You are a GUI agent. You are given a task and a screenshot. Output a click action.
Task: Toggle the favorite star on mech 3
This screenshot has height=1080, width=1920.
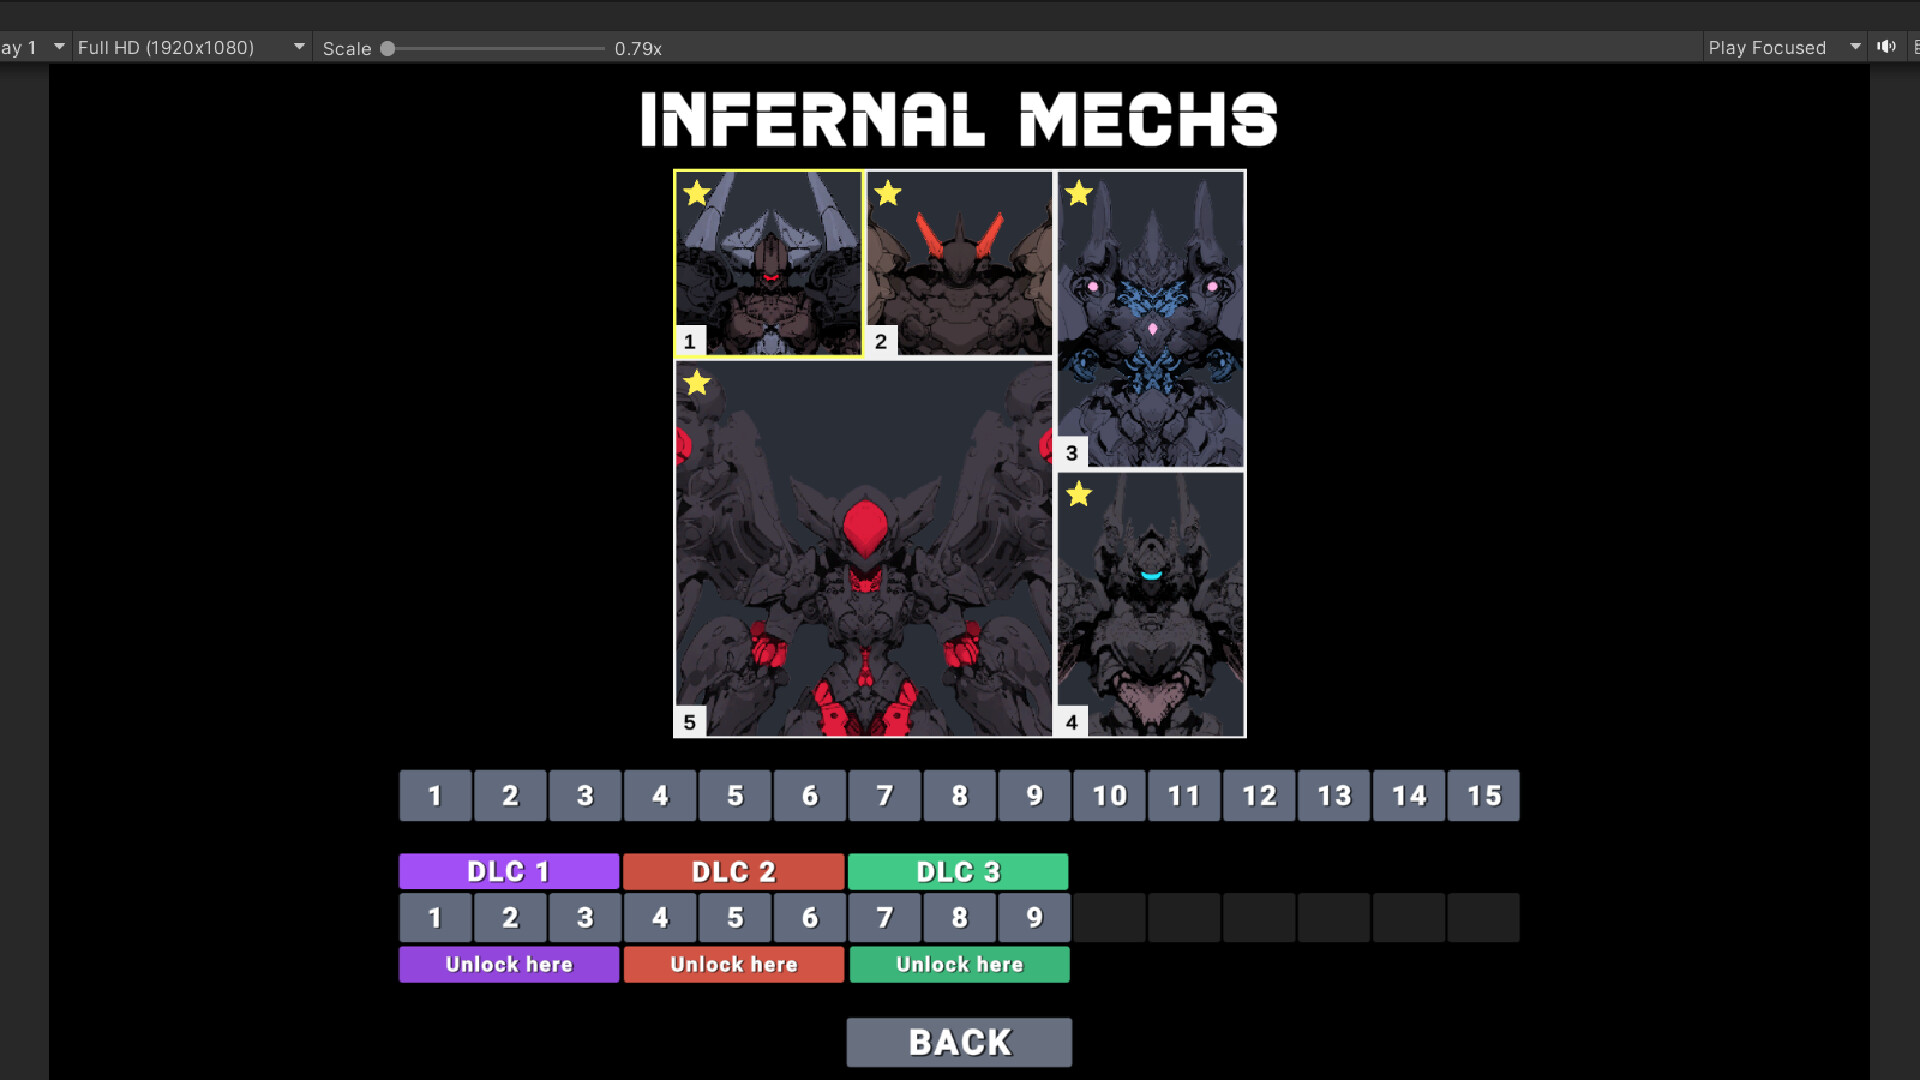coord(1079,193)
